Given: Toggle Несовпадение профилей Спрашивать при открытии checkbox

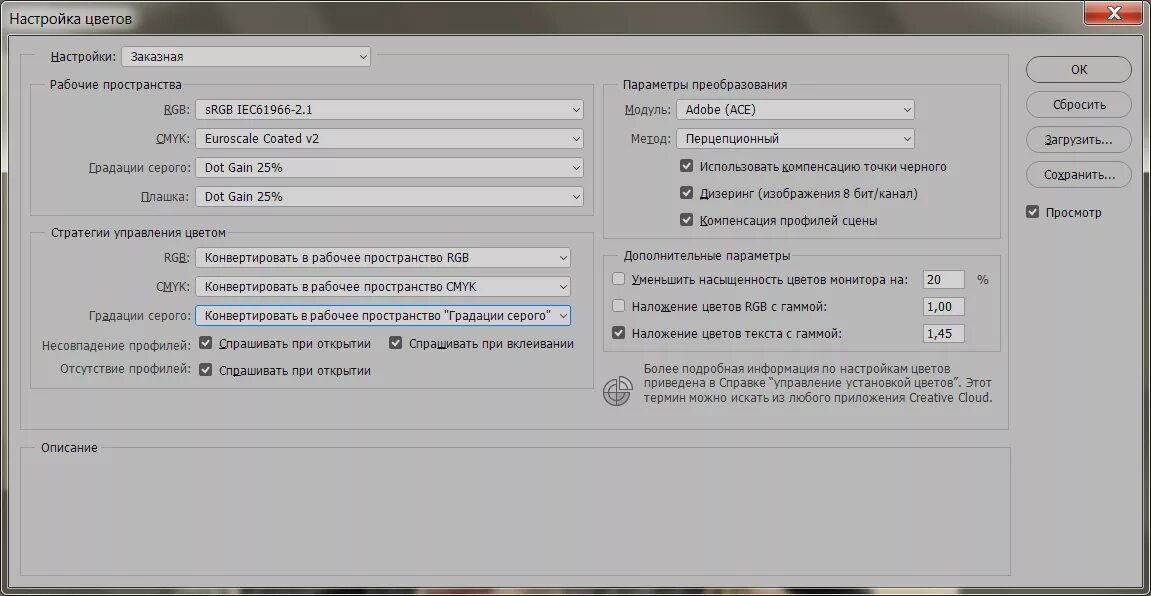Looking at the screenshot, I should [206, 343].
